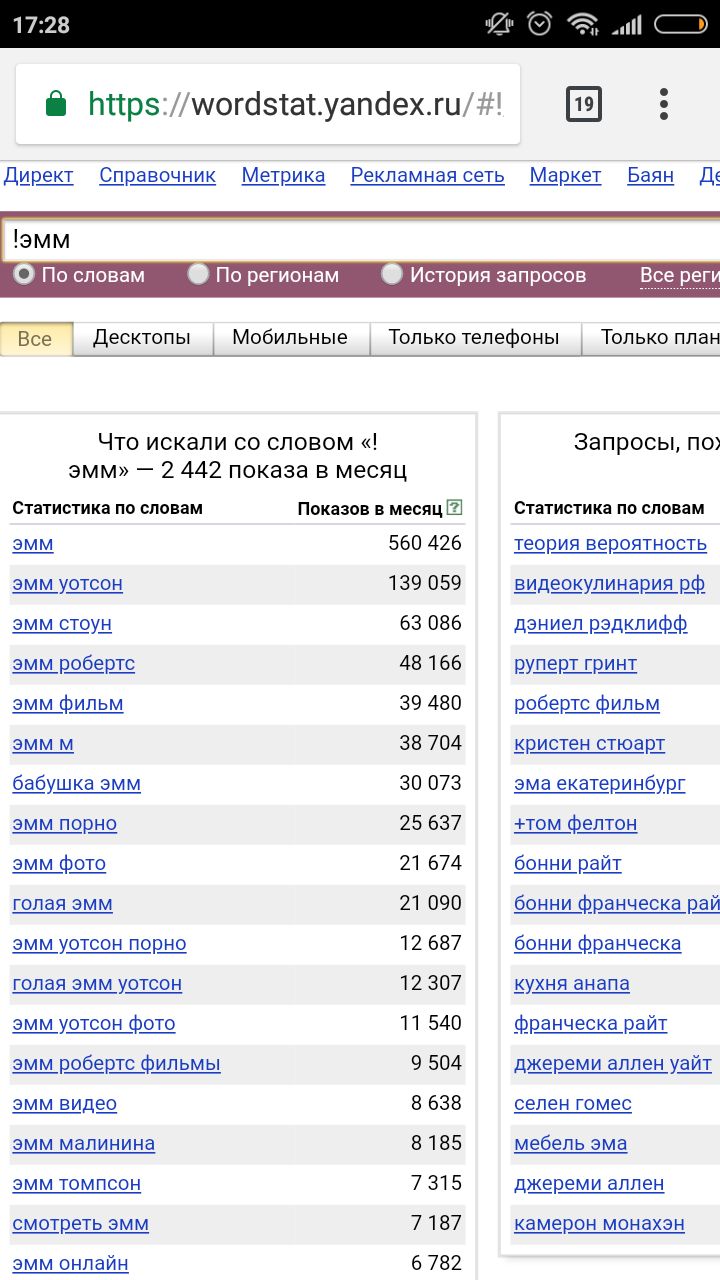Viewport: 720px width, 1280px height.
Task: Select the По регионам radio button
Action: click(198, 274)
